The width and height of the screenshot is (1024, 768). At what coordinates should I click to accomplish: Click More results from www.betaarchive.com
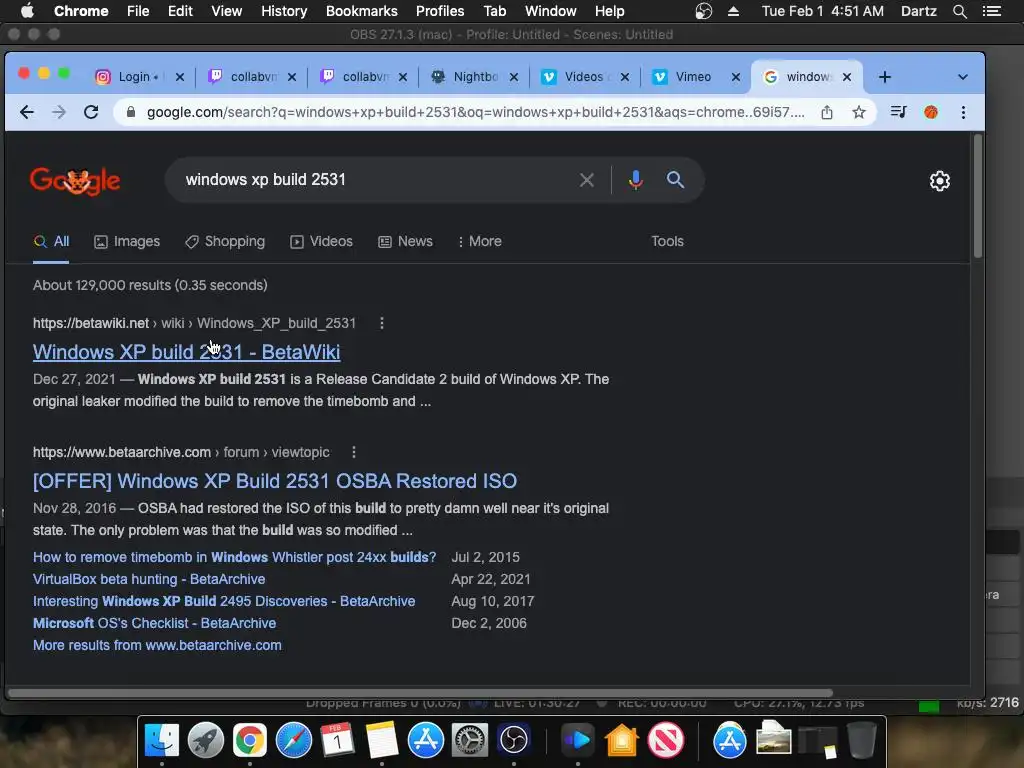[x=157, y=645]
